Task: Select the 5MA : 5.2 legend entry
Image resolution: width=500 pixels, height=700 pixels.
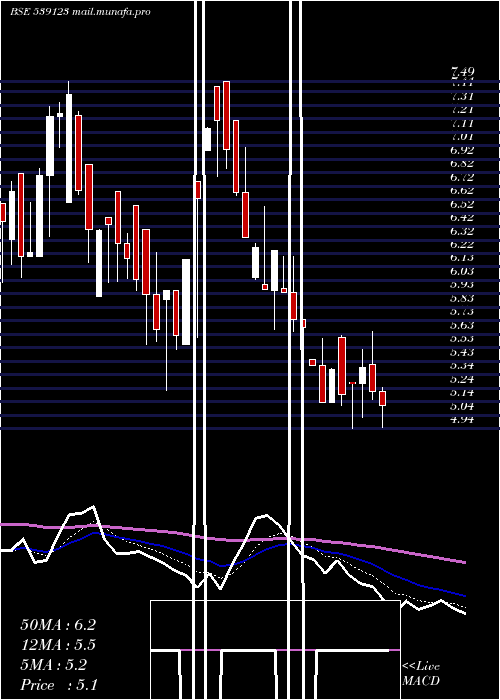Action: (54, 665)
